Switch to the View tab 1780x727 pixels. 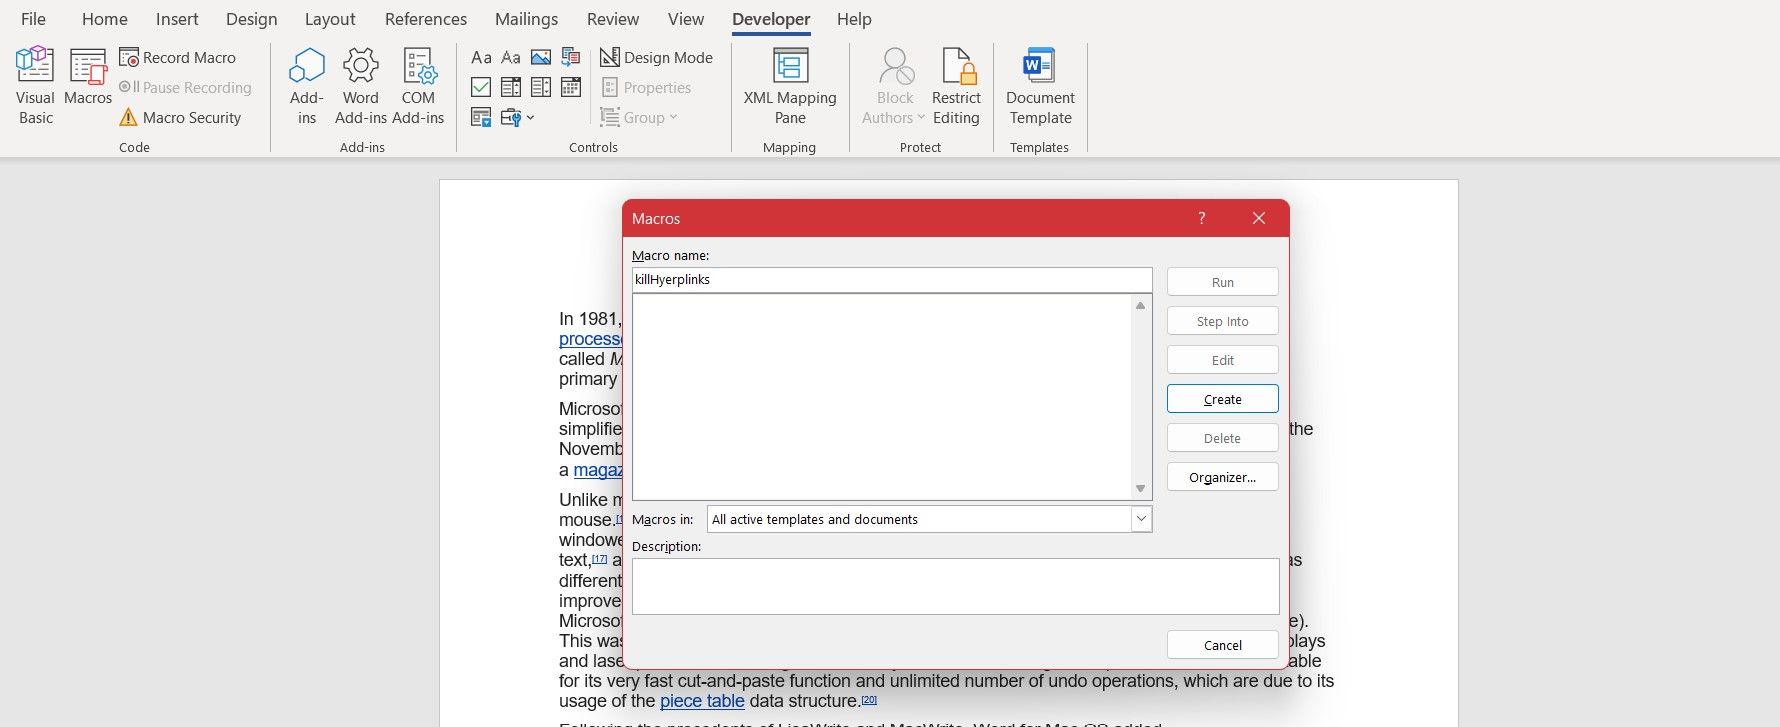click(x=686, y=19)
